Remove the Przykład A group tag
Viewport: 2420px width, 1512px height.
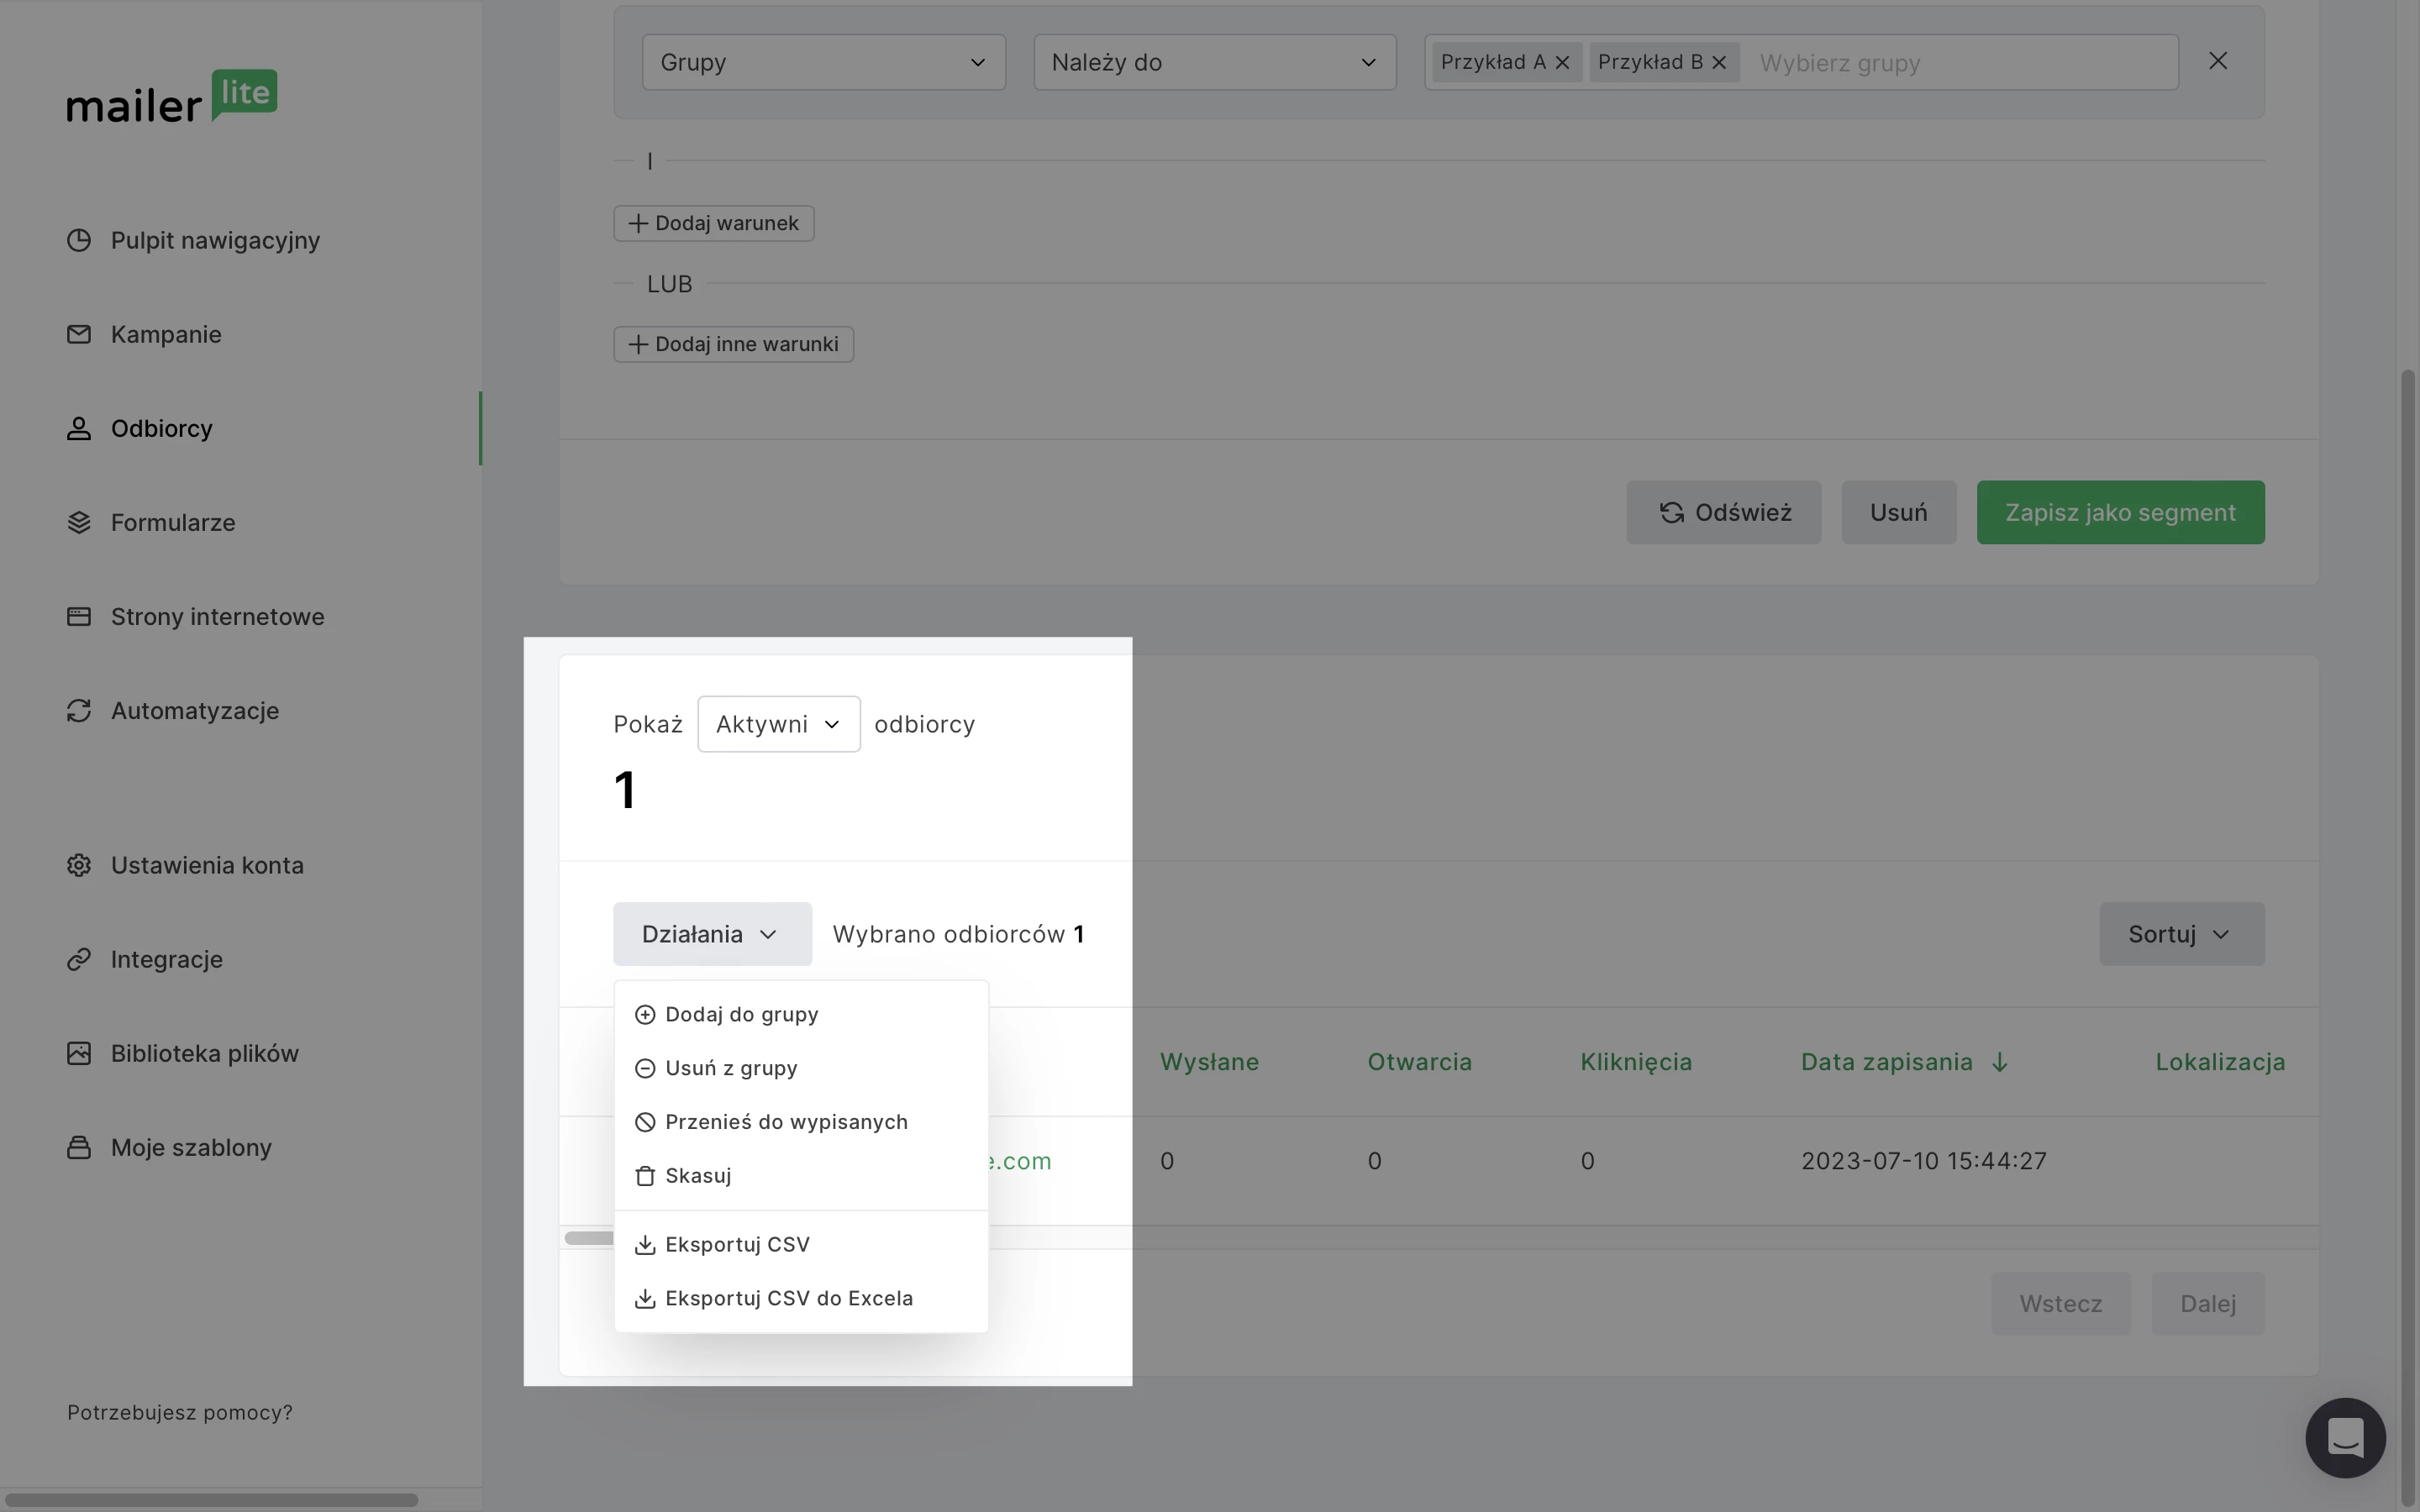pyautogui.click(x=1562, y=62)
